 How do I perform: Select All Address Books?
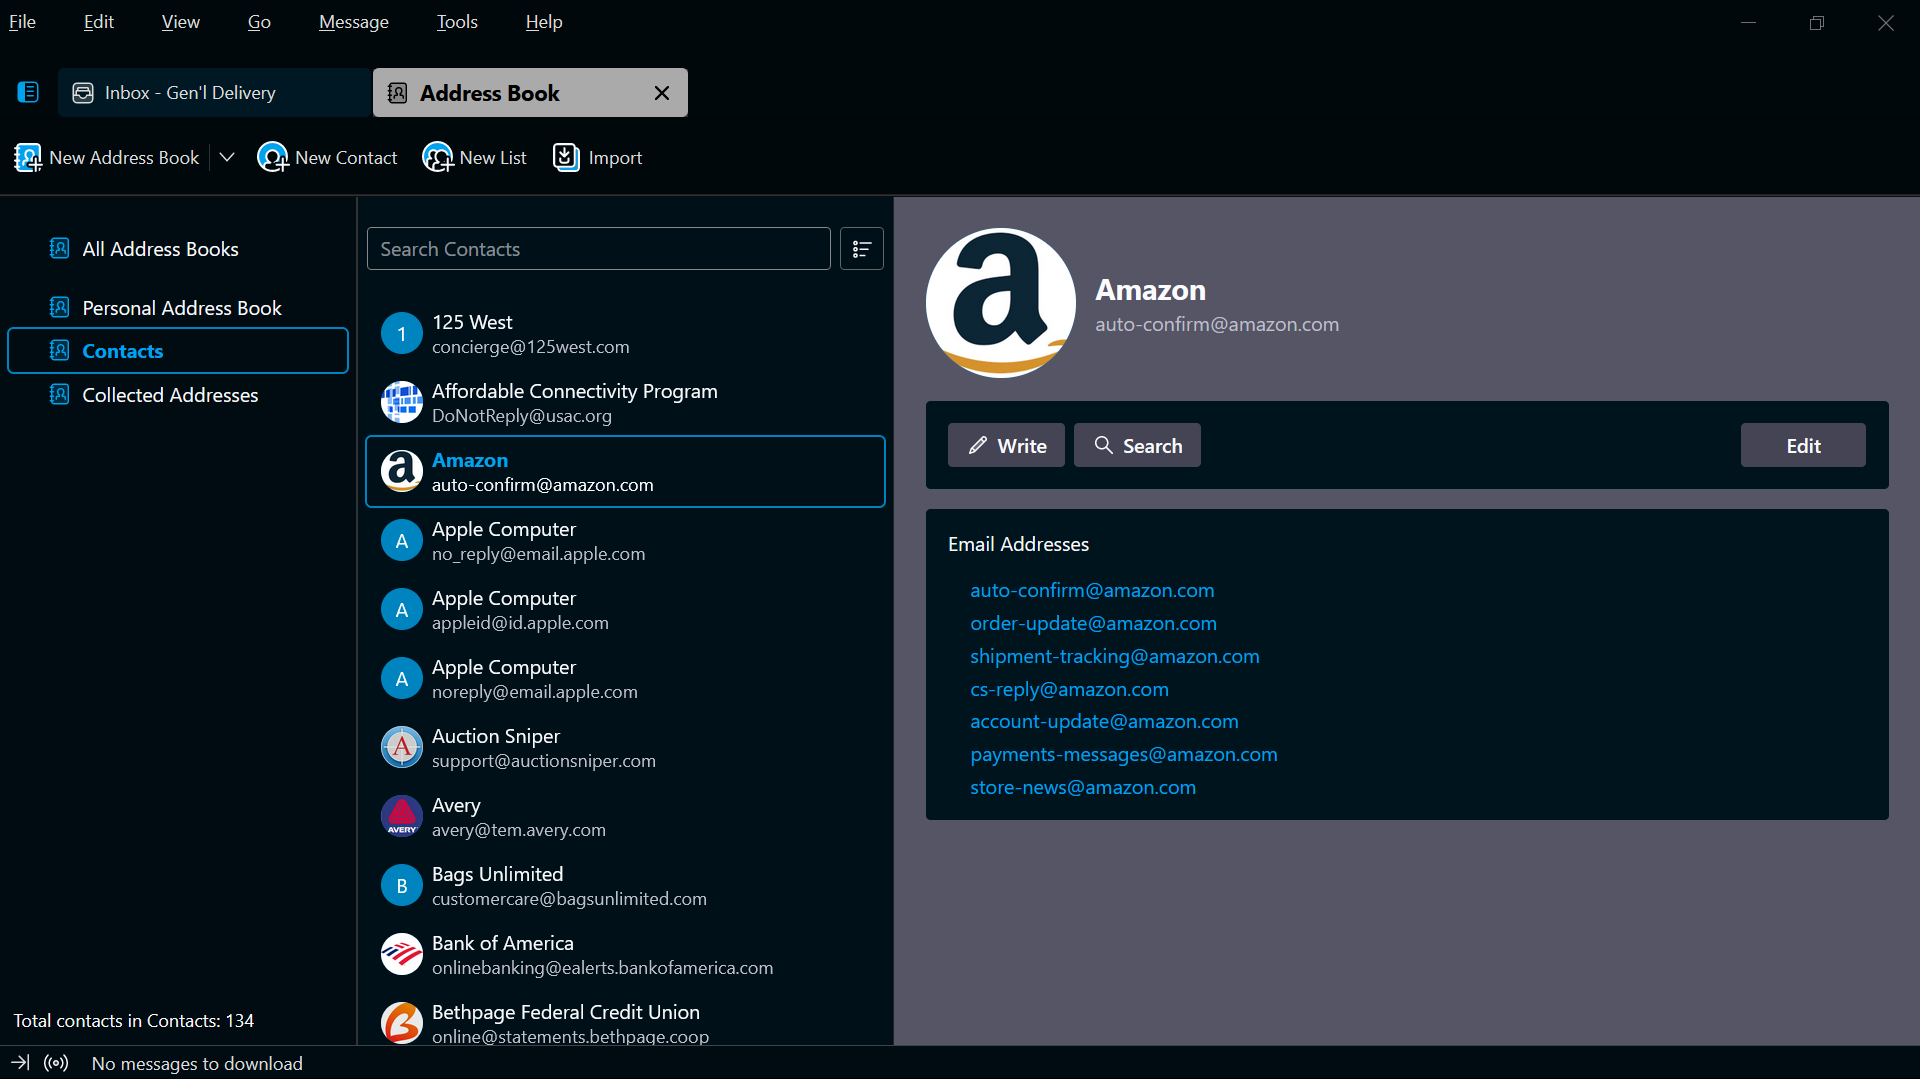tap(160, 249)
